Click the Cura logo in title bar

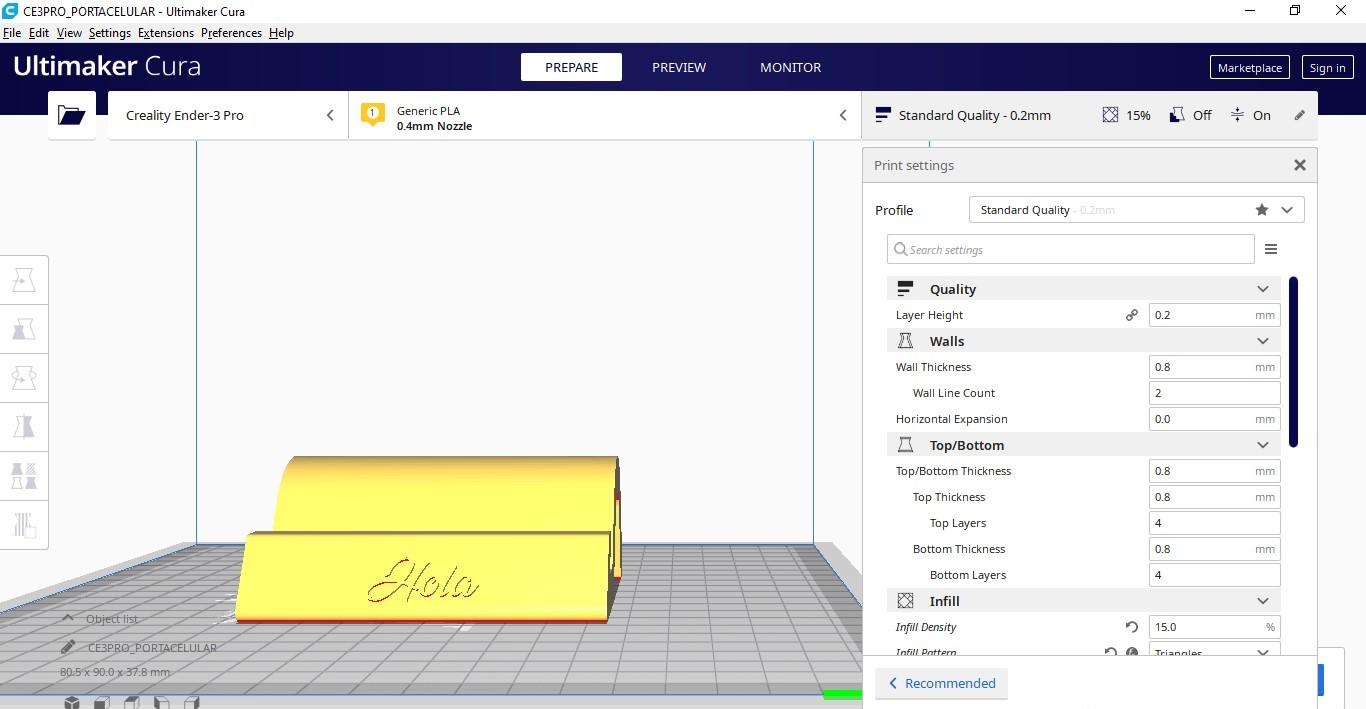[x=10, y=11]
